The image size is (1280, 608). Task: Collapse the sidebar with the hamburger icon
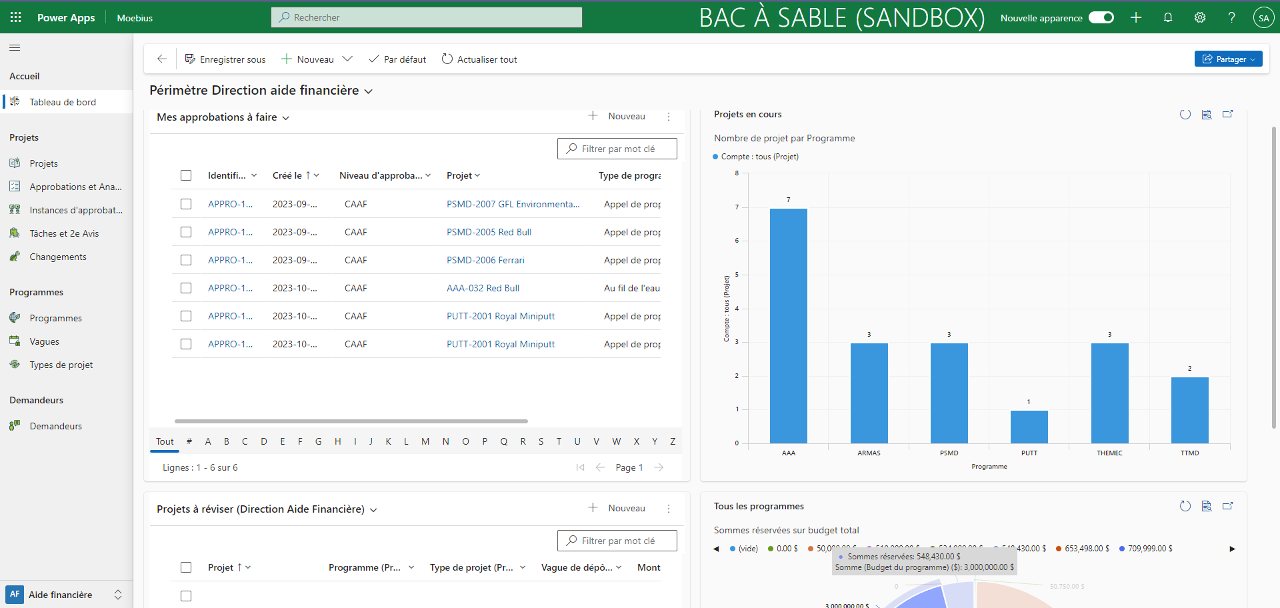coord(15,48)
